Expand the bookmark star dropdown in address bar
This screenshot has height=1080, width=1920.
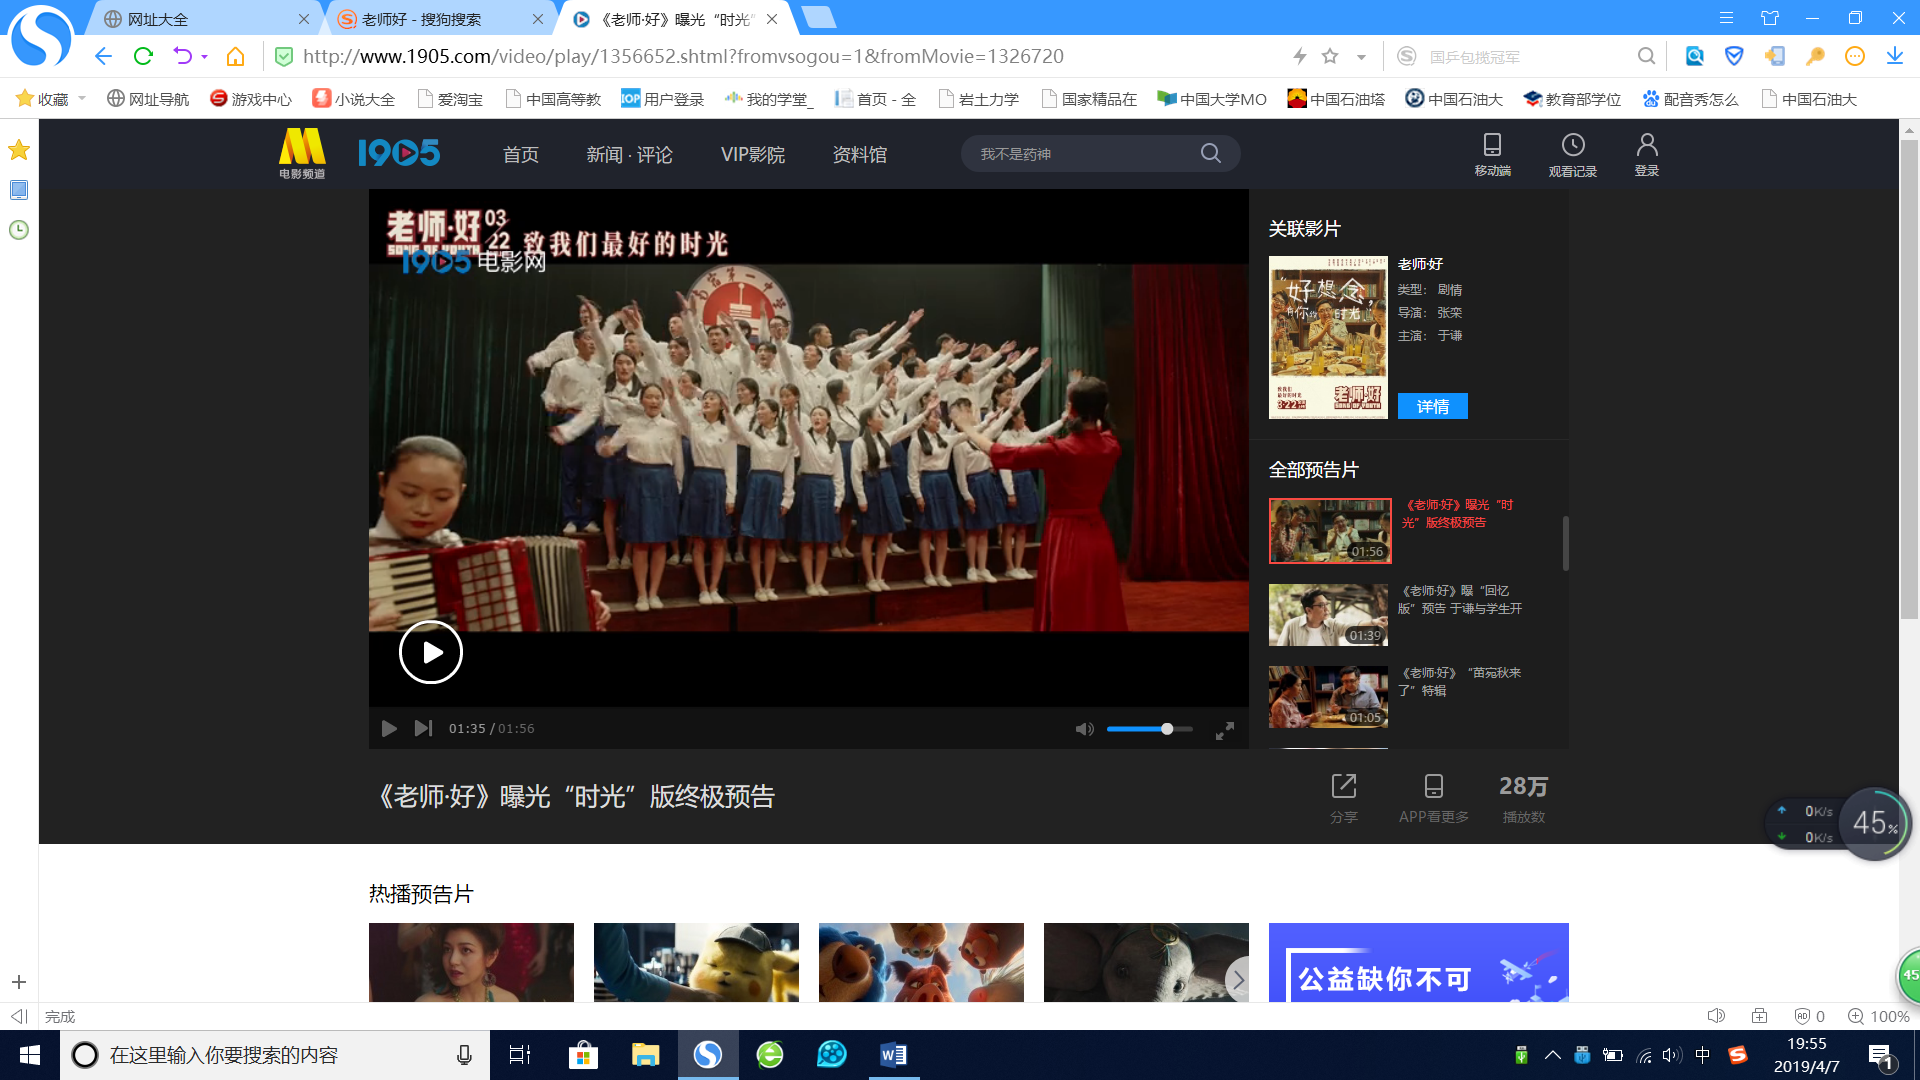tap(1361, 57)
